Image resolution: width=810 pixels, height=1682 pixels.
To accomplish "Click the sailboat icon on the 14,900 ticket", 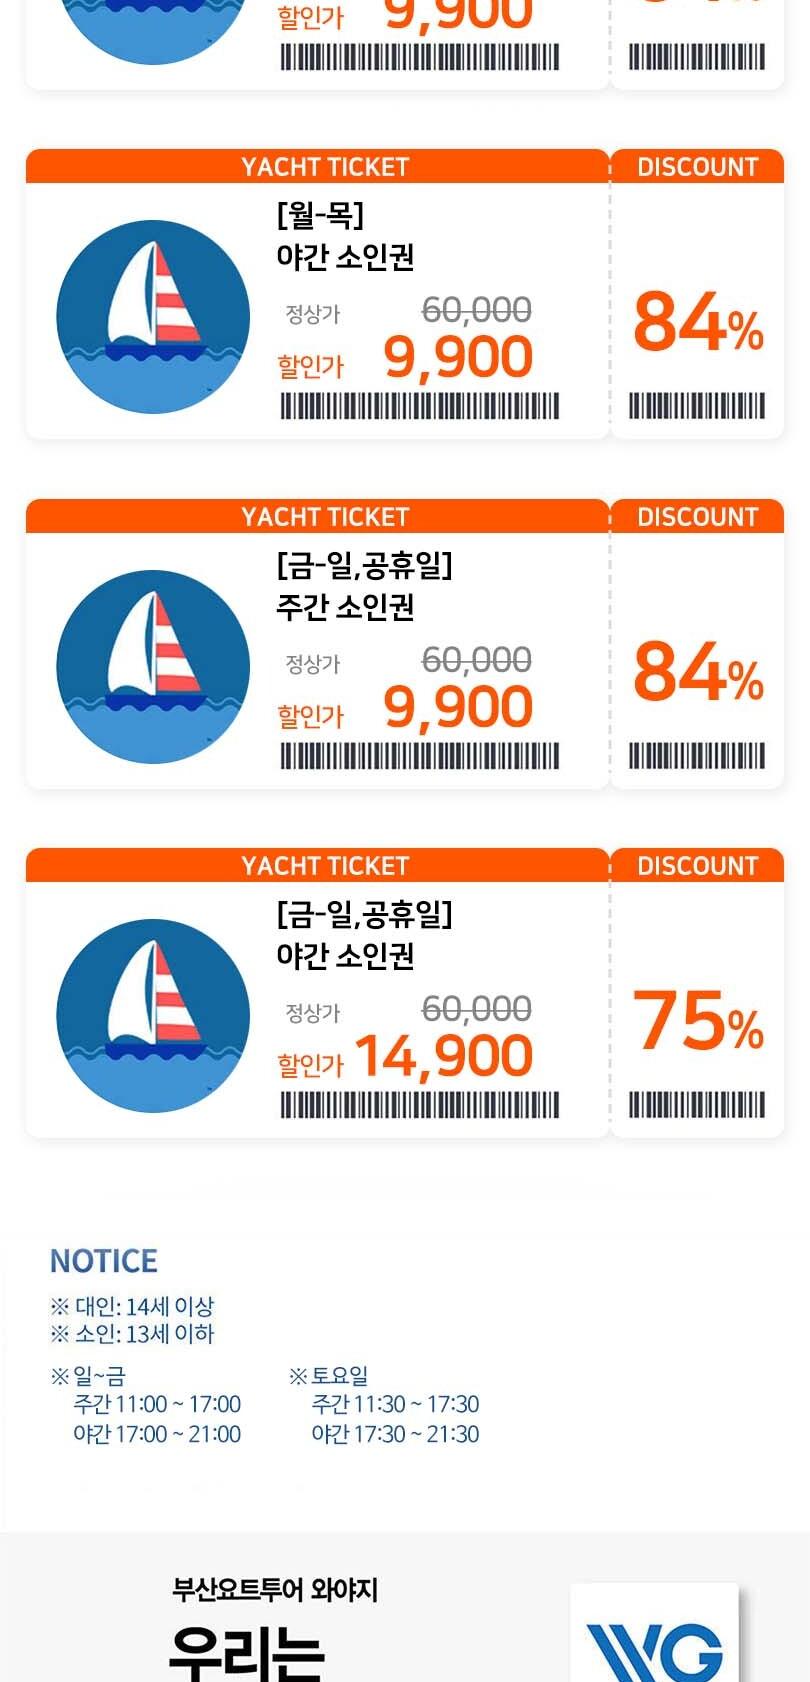I will click(153, 1016).
